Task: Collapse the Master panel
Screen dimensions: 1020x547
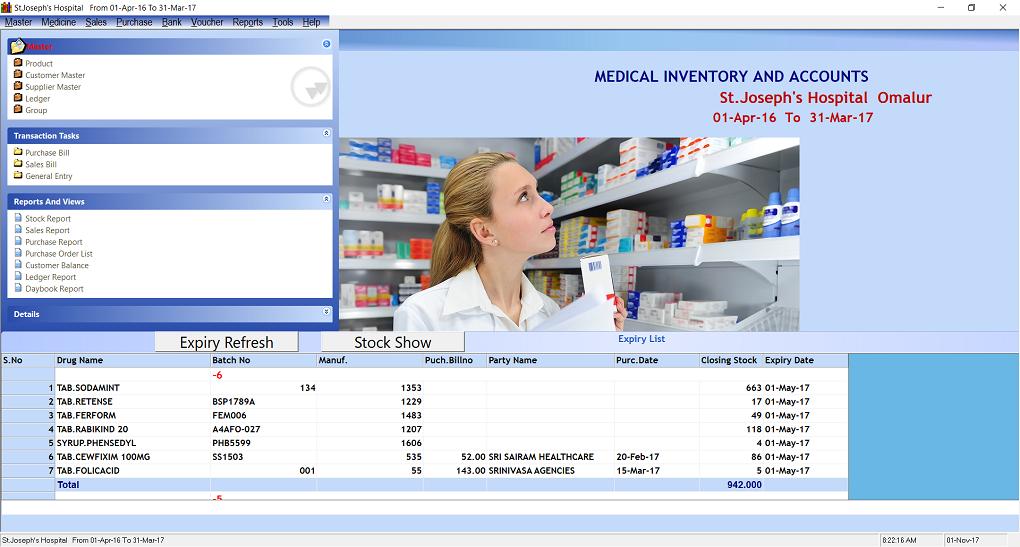Action: click(326, 44)
